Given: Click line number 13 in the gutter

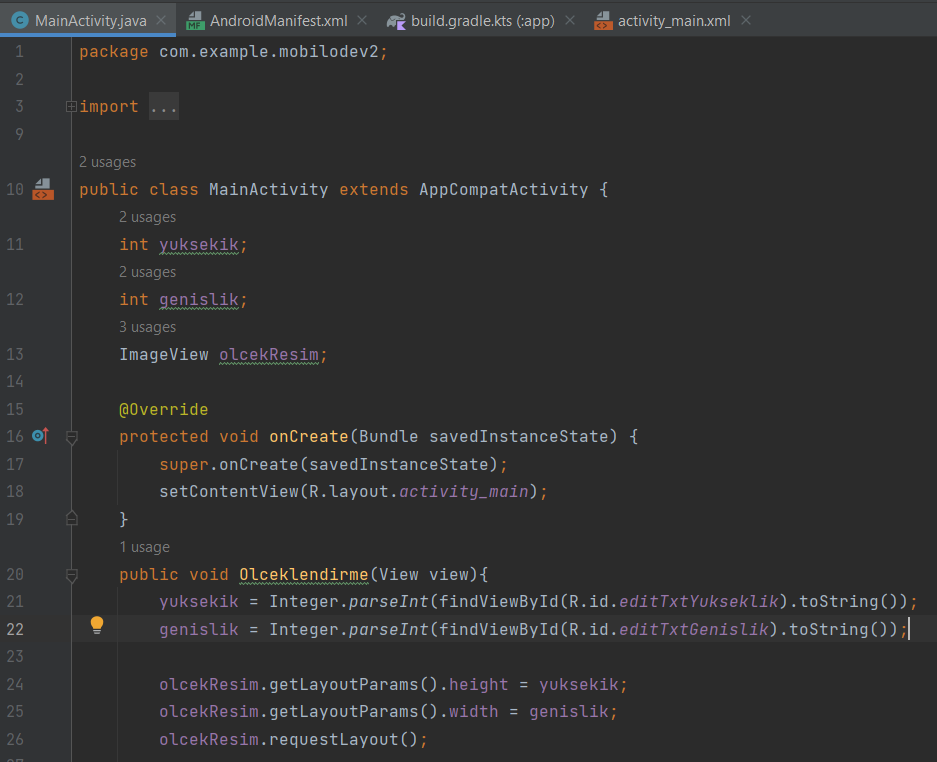Looking at the screenshot, I should coord(15,354).
